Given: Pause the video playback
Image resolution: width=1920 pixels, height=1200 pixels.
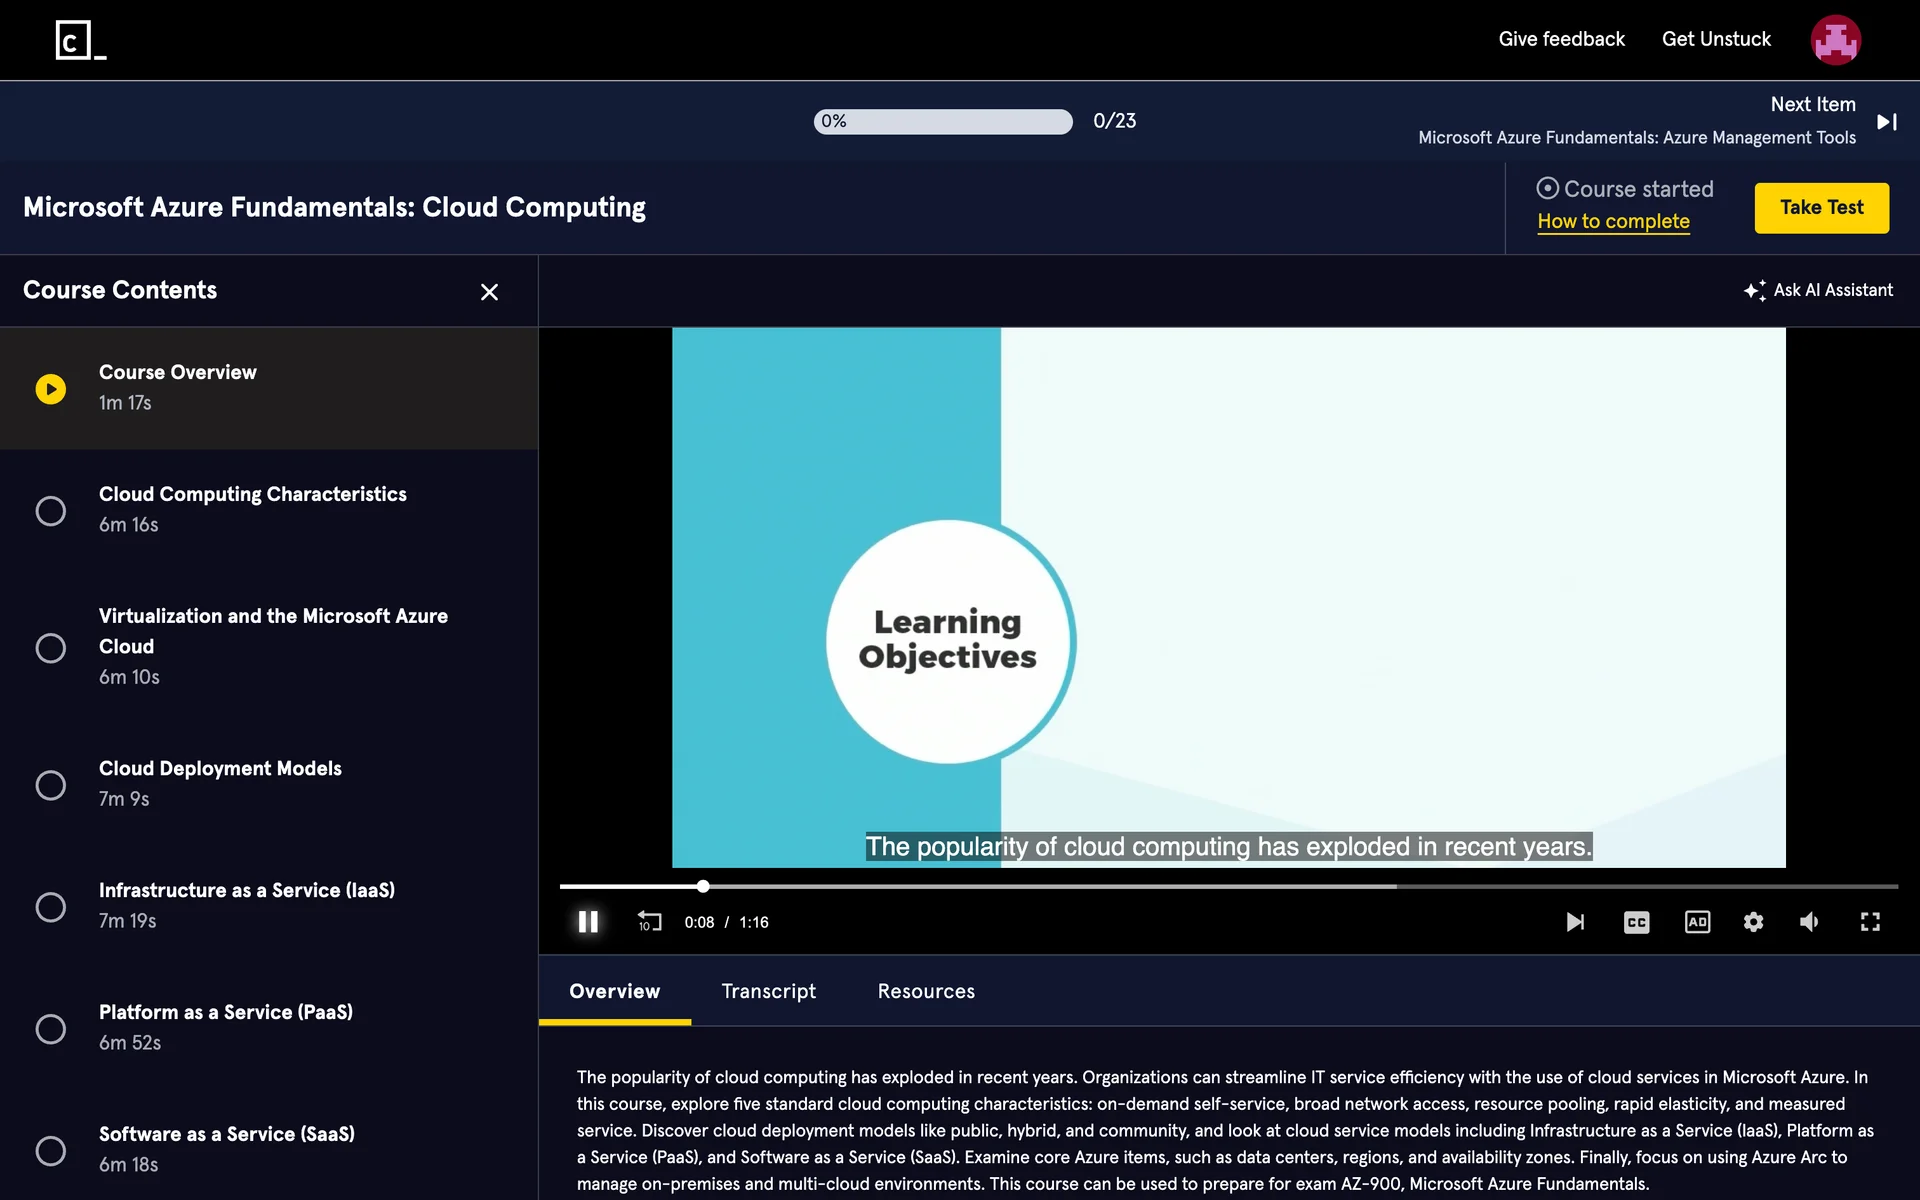Looking at the screenshot, I should tap(588, 922).
